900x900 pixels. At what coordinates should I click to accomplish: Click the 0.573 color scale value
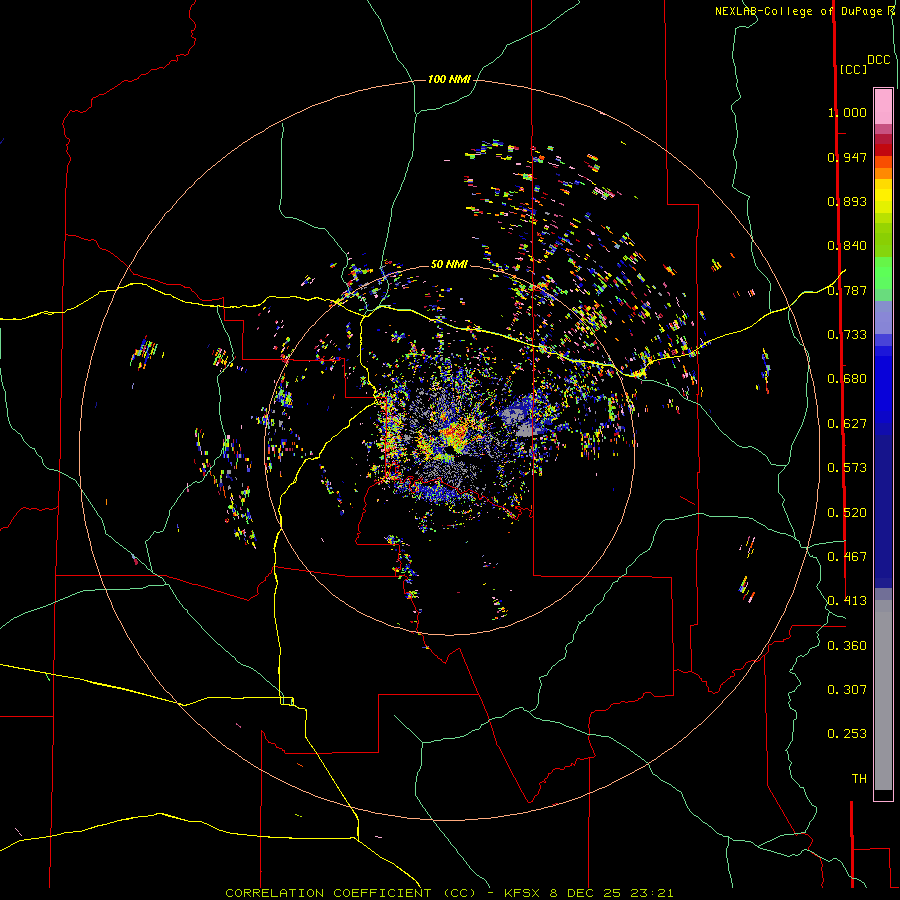pyautogui.click(x=847, y=468)
